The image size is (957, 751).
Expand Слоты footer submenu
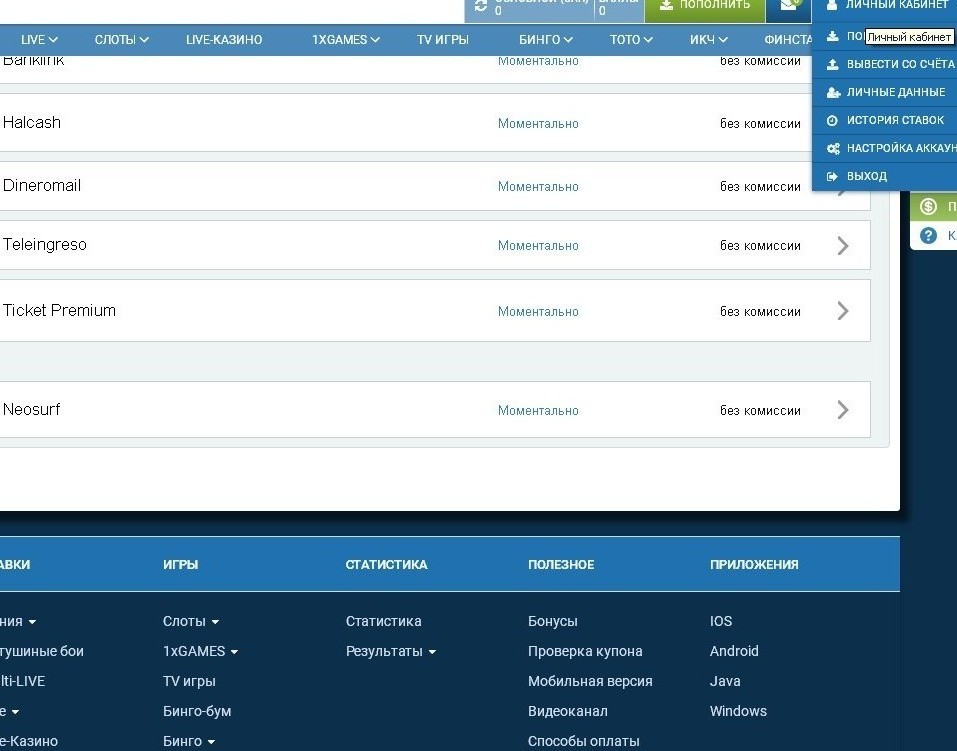[x=191, y=621]
